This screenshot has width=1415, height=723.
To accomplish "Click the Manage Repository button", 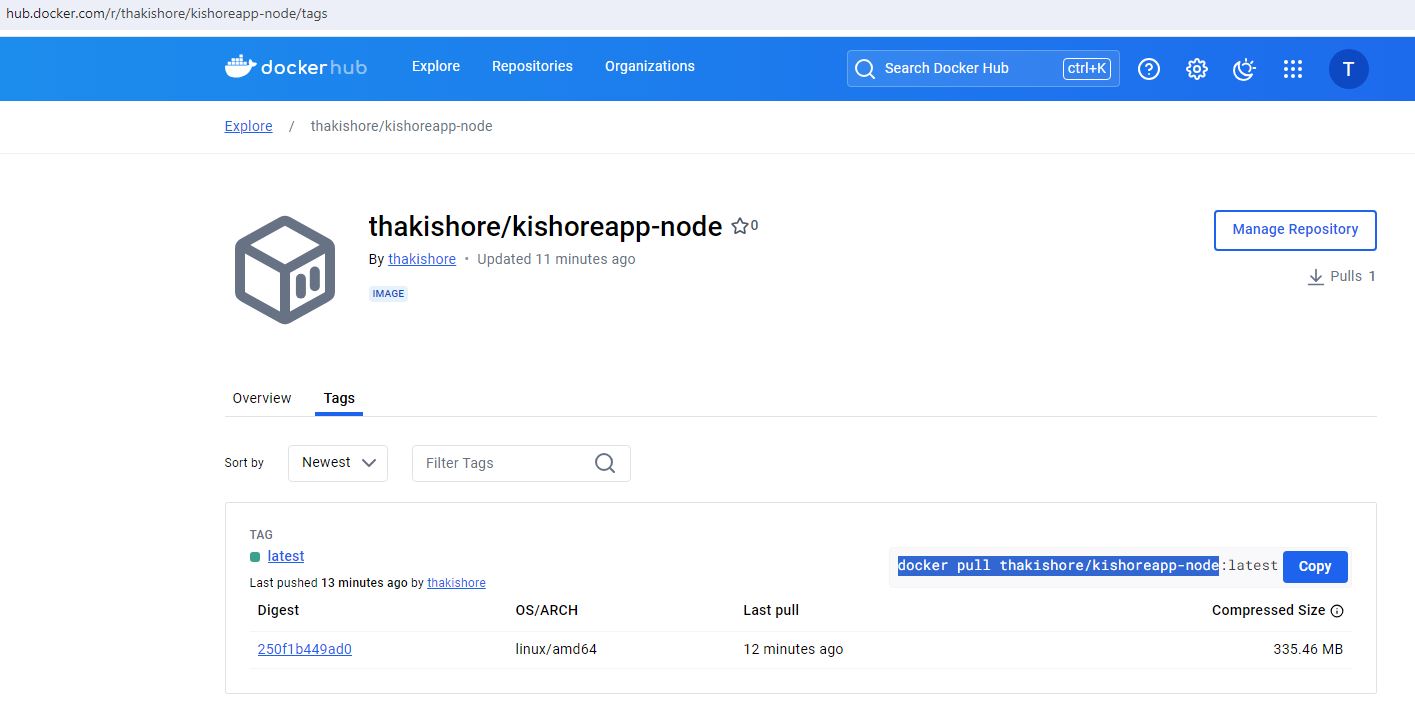I will (x=1294, y=230).
